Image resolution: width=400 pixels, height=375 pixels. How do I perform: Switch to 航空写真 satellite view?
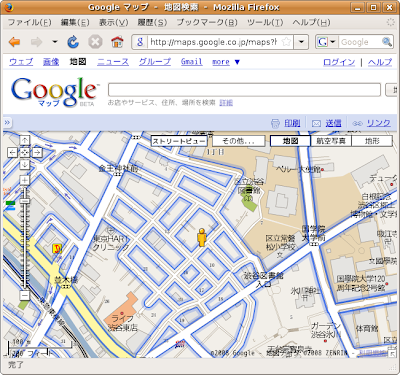click(331, 141)
